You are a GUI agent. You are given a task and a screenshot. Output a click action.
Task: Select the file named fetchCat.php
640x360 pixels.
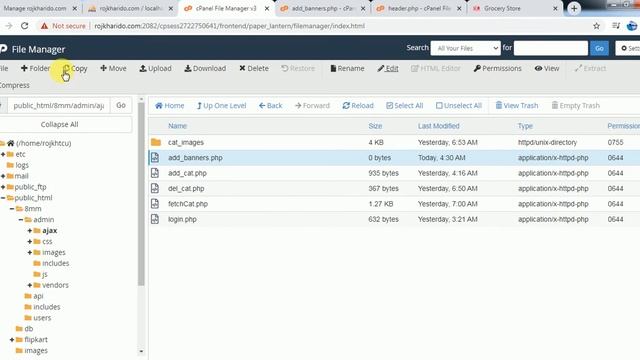pos(188,204)
